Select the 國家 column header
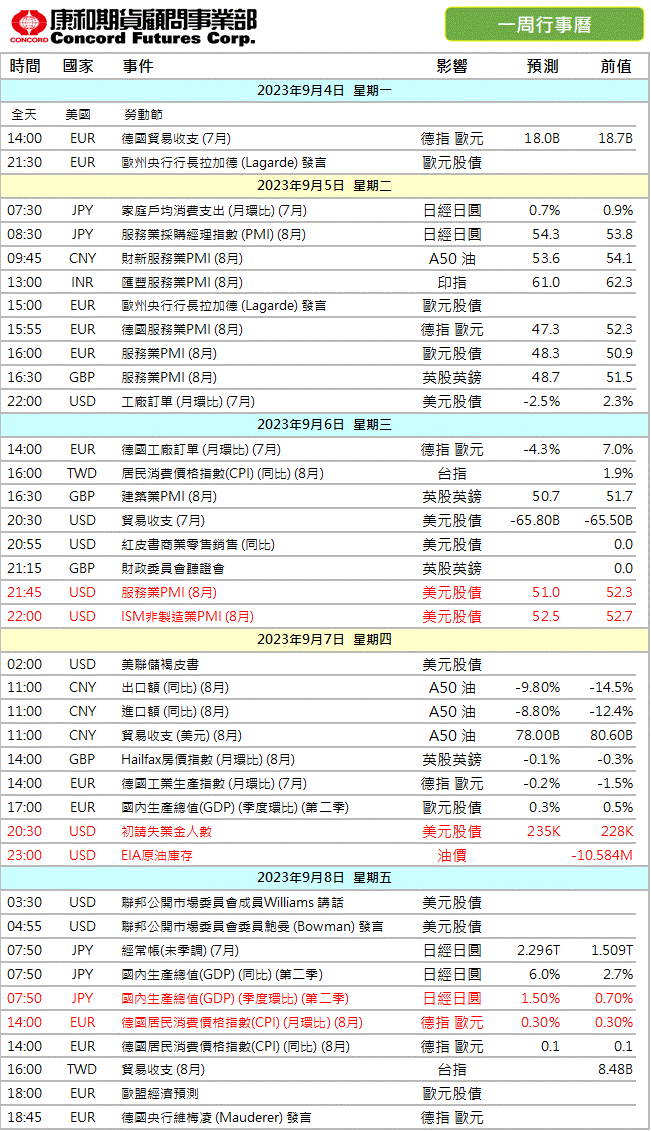This screenshot has width=651, height=1131. pos(78,66)
